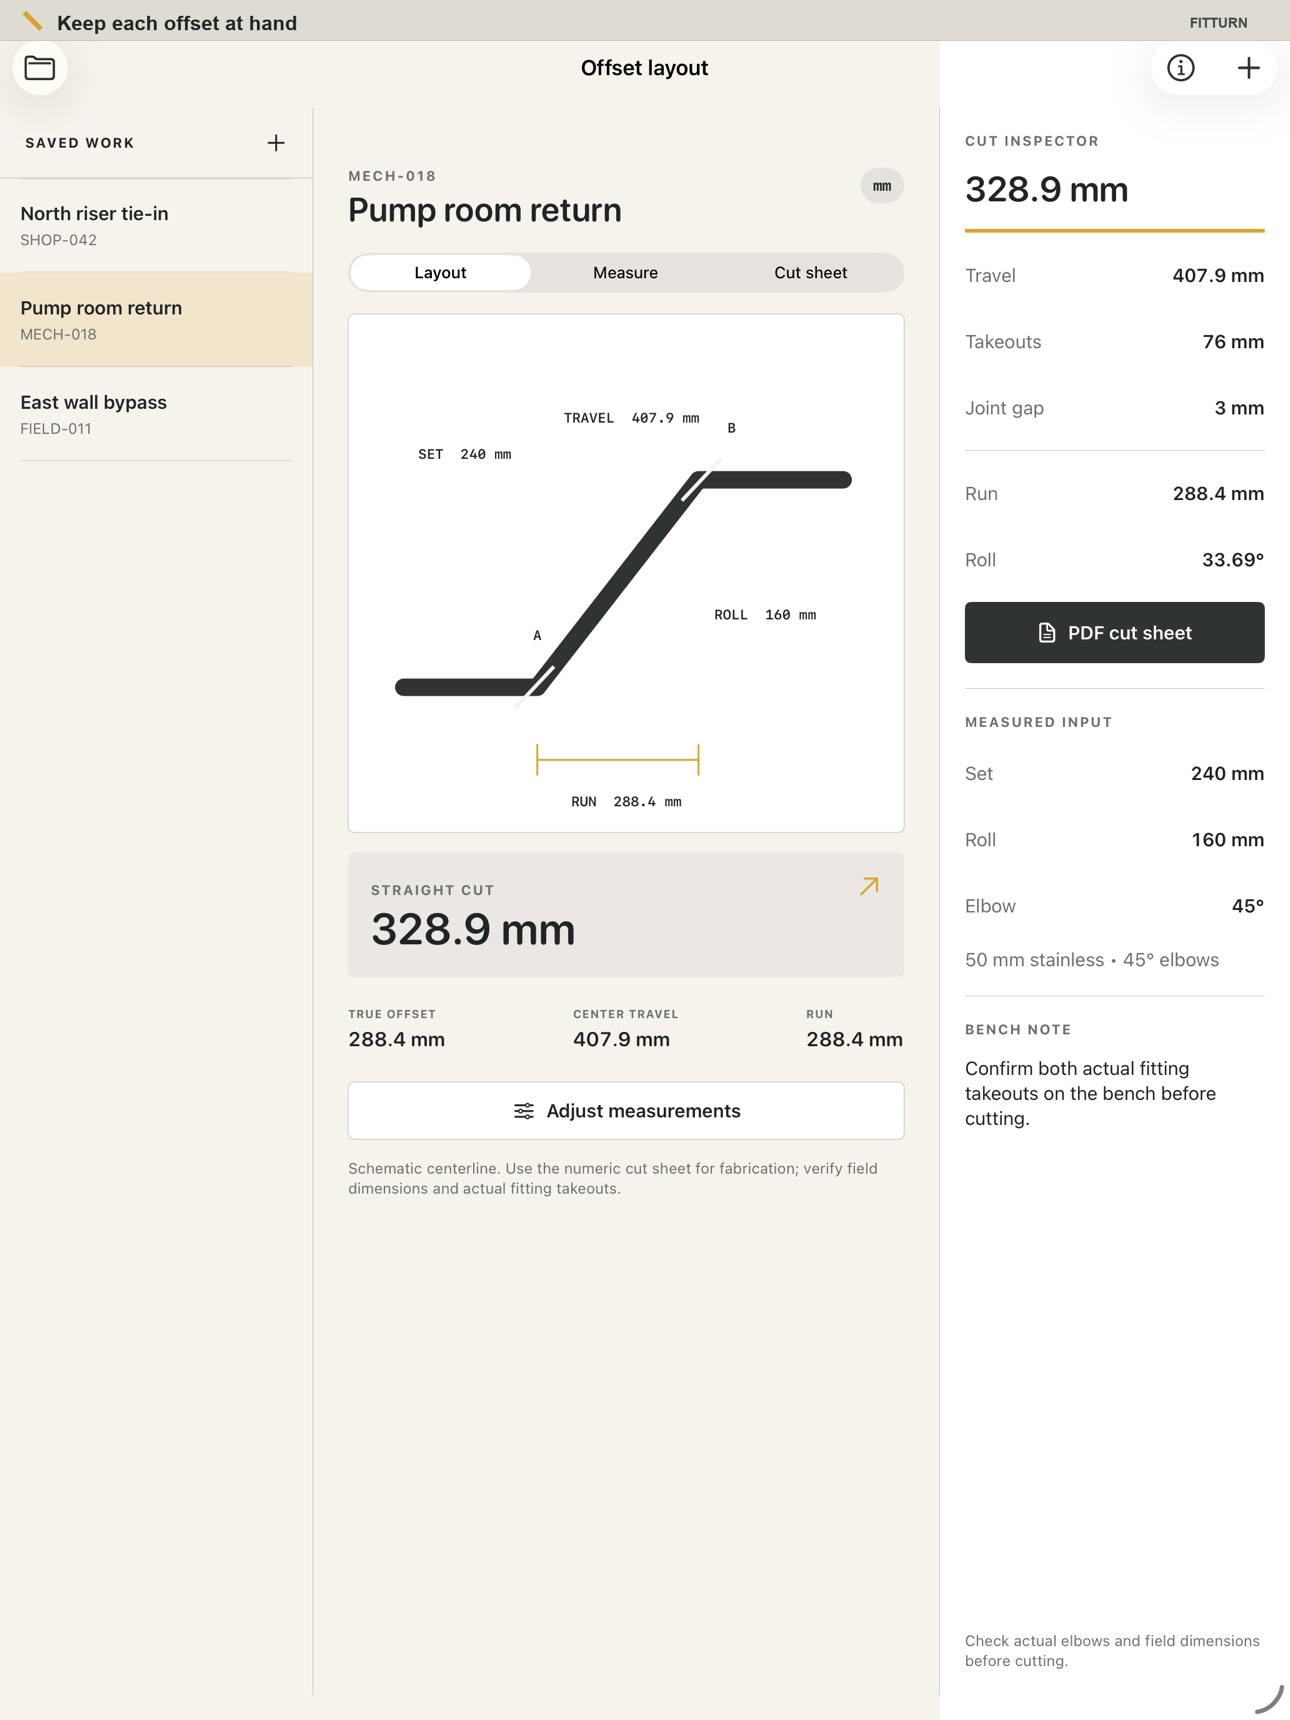The height and width of the screenshot is (1720, 1290).
Task: Tap the Elbow 45° value
Action: point(1247,906)
